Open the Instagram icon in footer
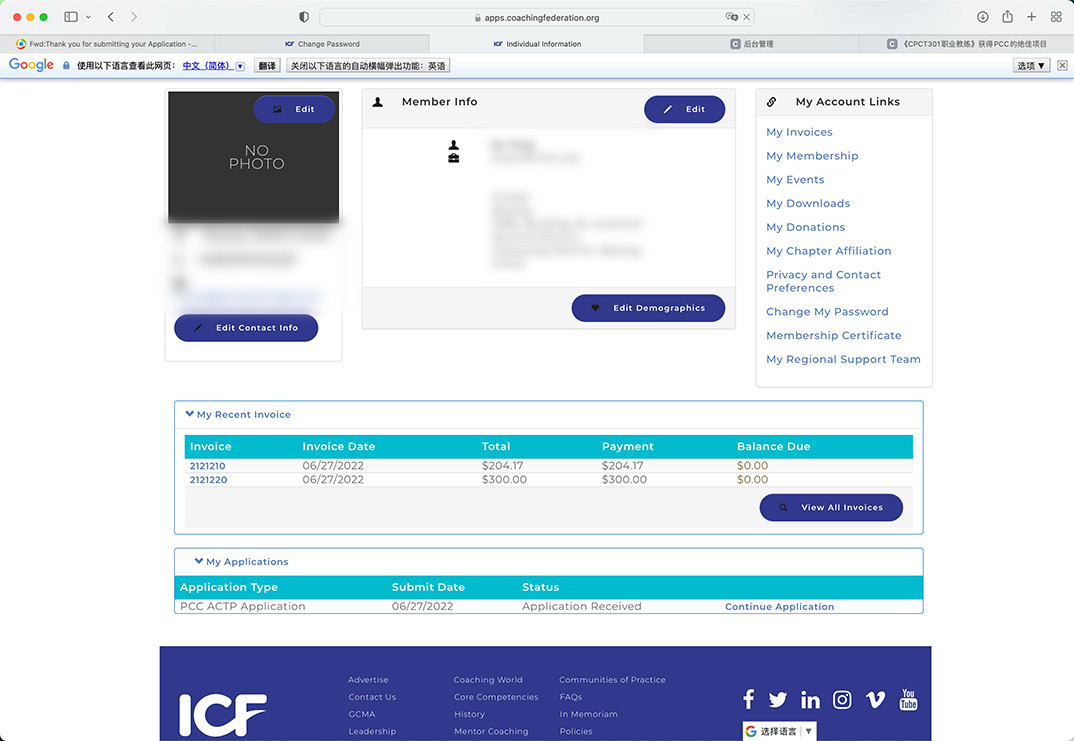This screenshot has width=1074, height=741. pyautogui.click(x=842, y=700)
